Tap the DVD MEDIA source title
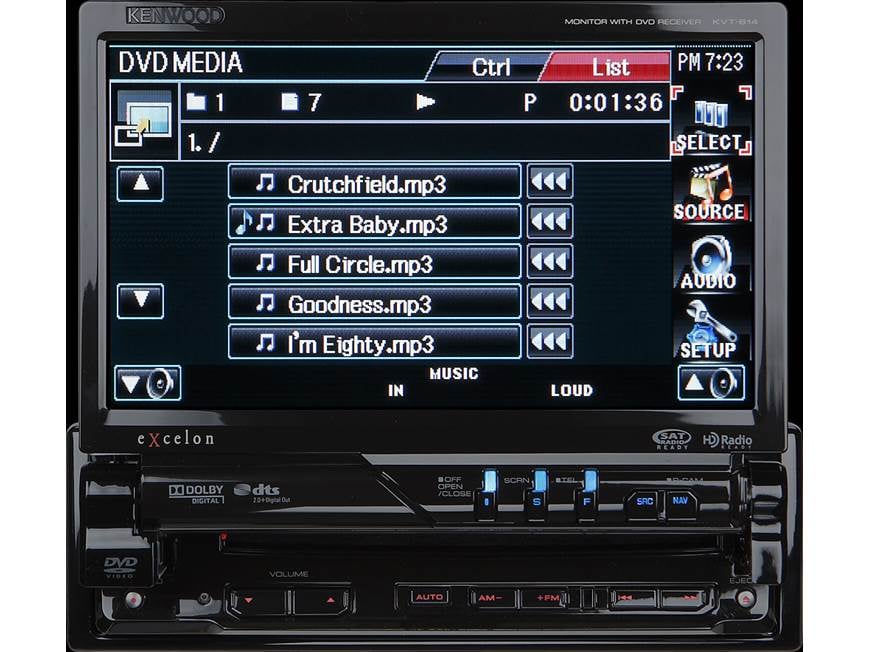The image size is (869, 652). click(x=181, y=63)
